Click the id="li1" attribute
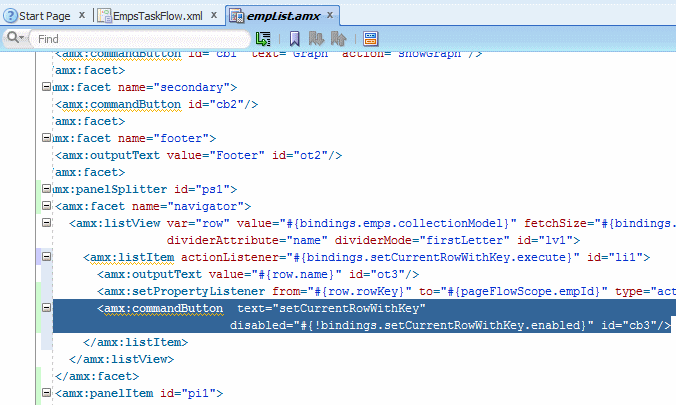676x405 pixels. (615, 257)
